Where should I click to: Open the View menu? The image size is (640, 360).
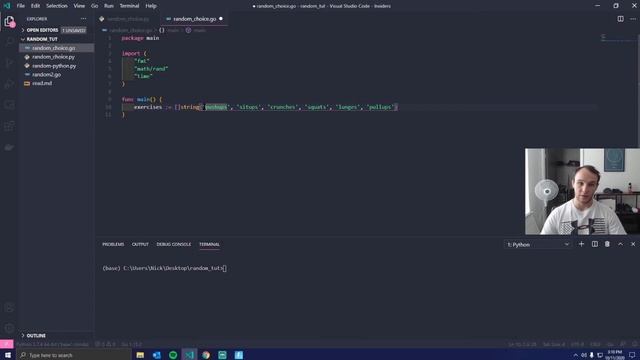point(79,6)
